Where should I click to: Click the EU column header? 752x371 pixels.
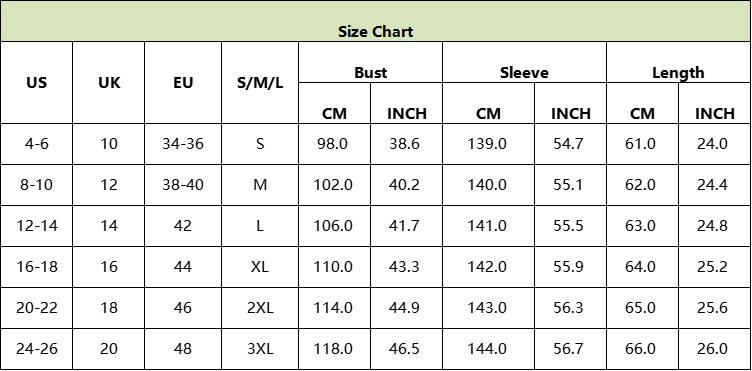coord(183,82)
